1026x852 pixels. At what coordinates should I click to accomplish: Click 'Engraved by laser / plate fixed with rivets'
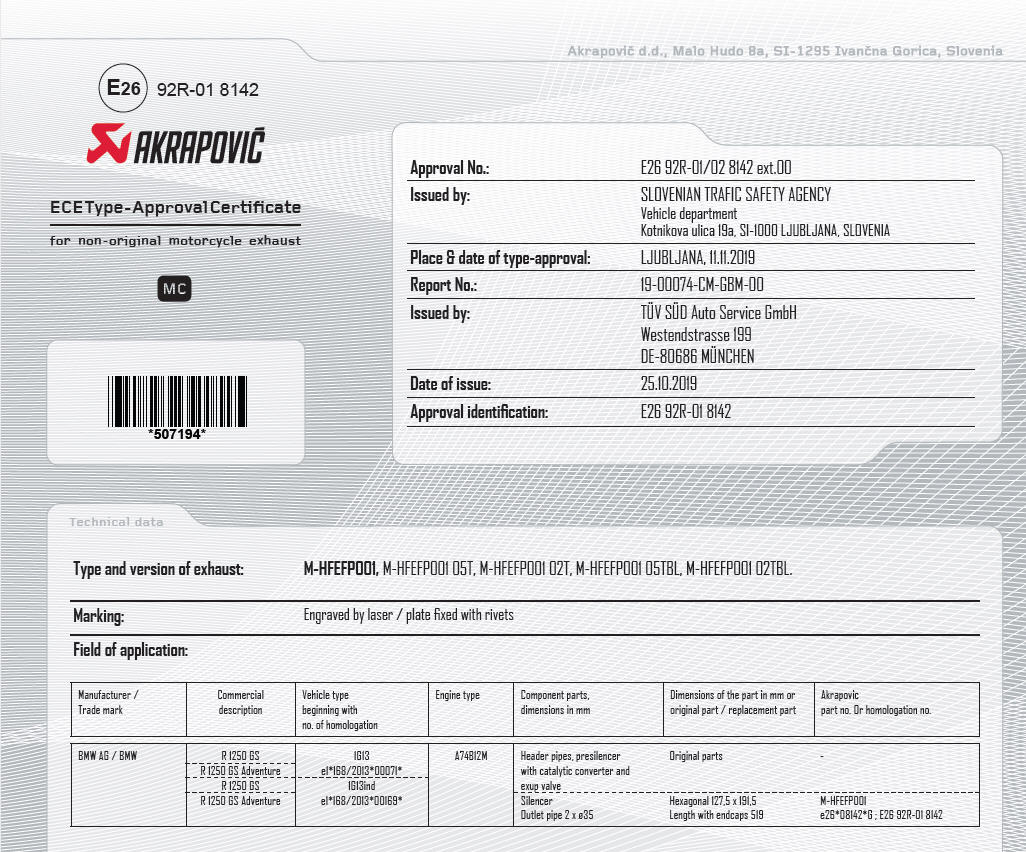(408, 614)
